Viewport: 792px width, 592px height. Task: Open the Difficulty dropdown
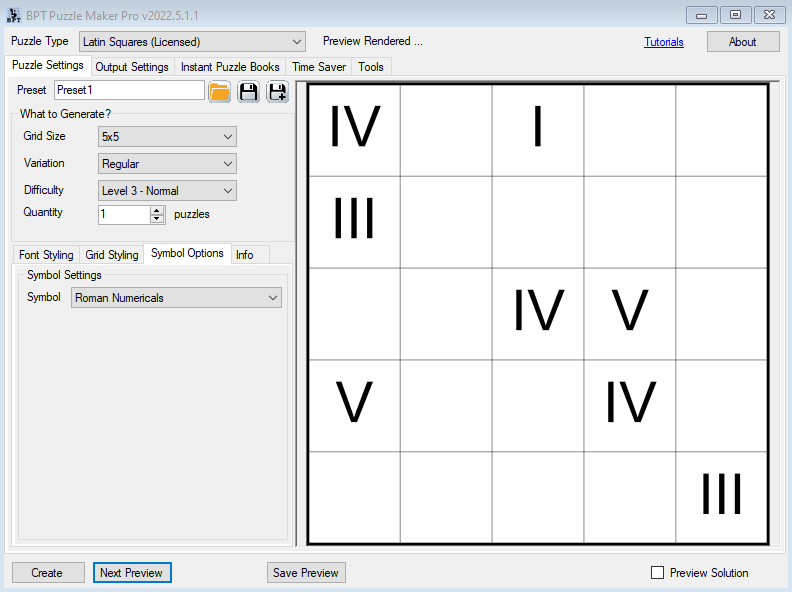(x=167, y=191)
